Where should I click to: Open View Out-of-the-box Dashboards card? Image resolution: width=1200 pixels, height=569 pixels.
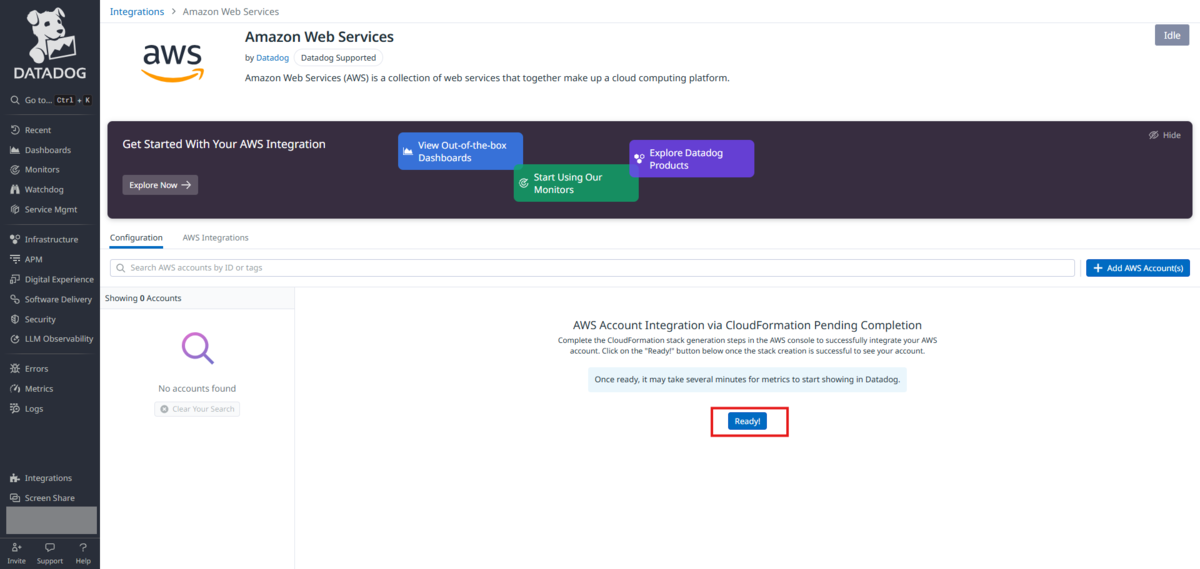(x=460, y=151)
